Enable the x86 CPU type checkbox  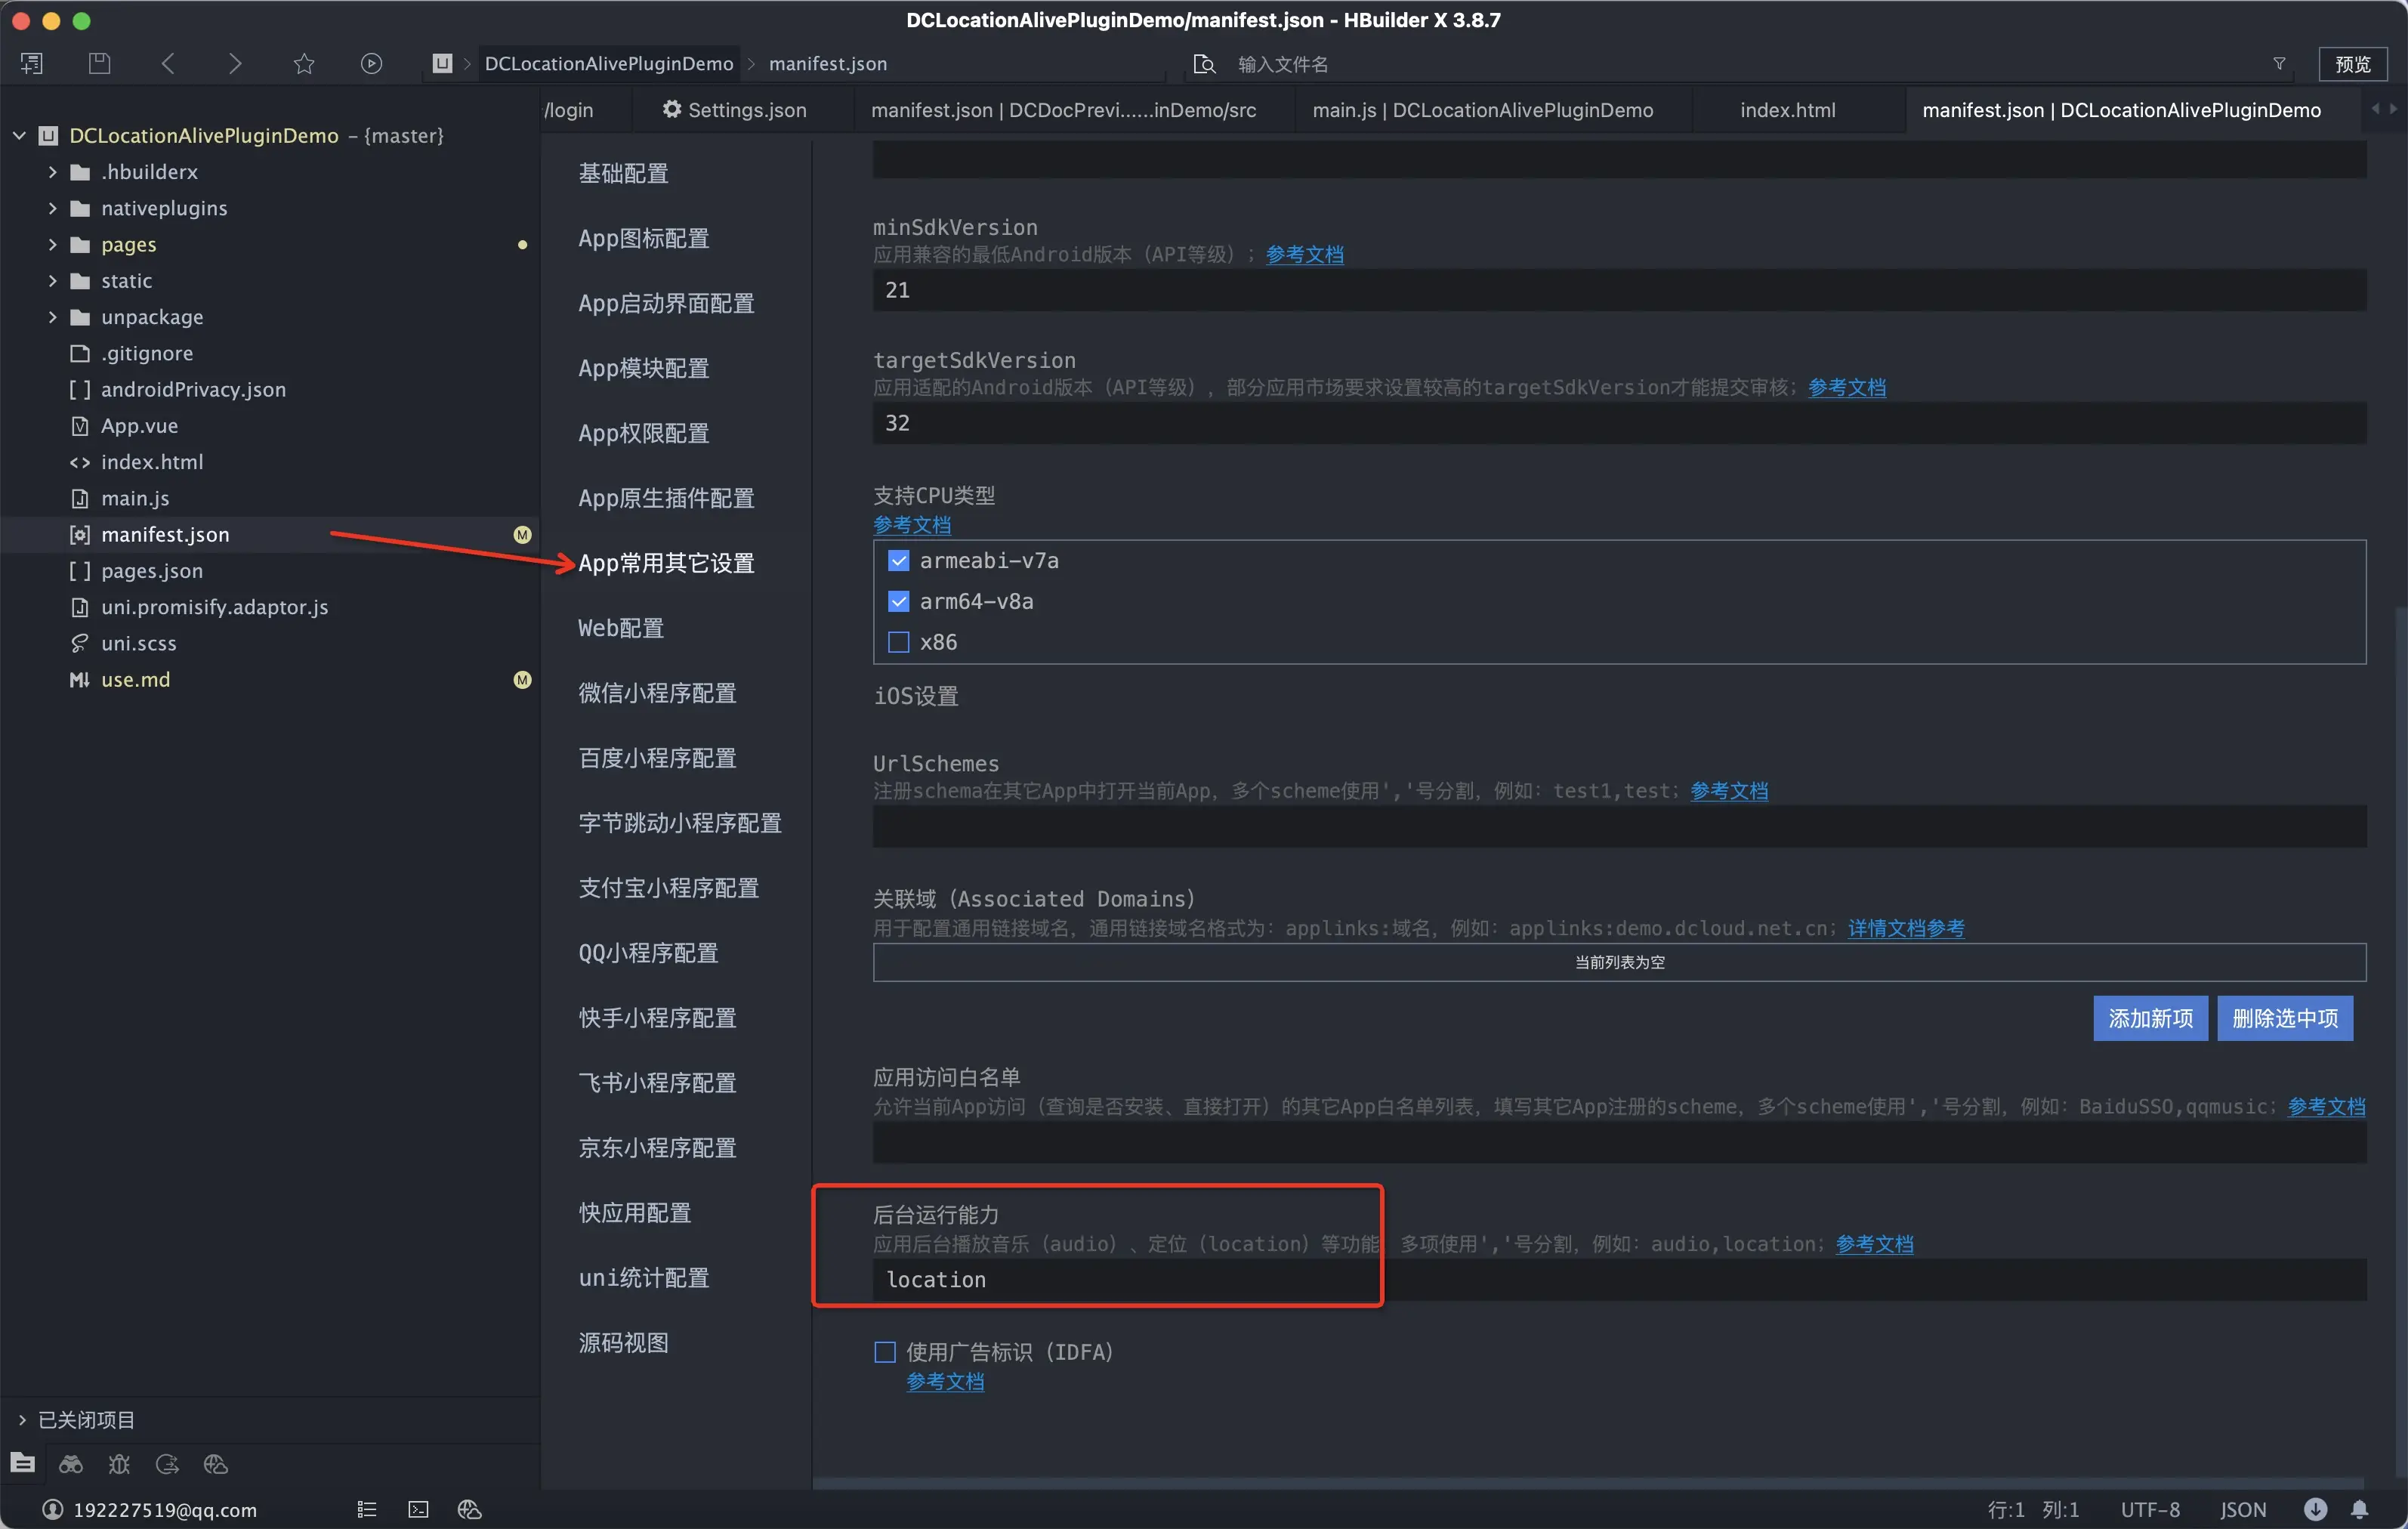(898, 642)
